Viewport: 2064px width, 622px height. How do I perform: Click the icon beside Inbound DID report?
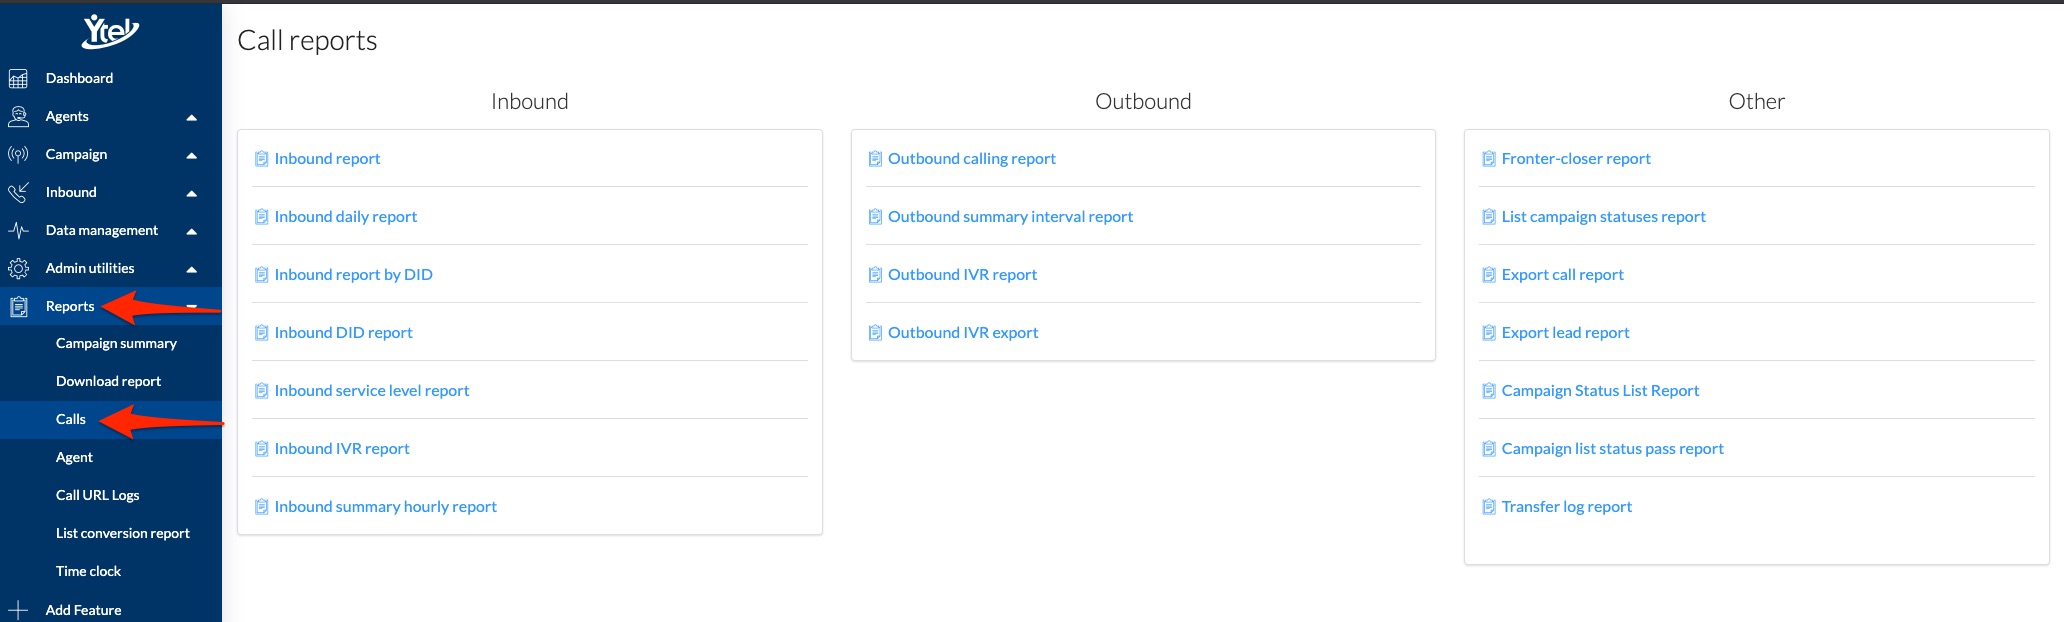pyautogui.click(x=261, y=332)
